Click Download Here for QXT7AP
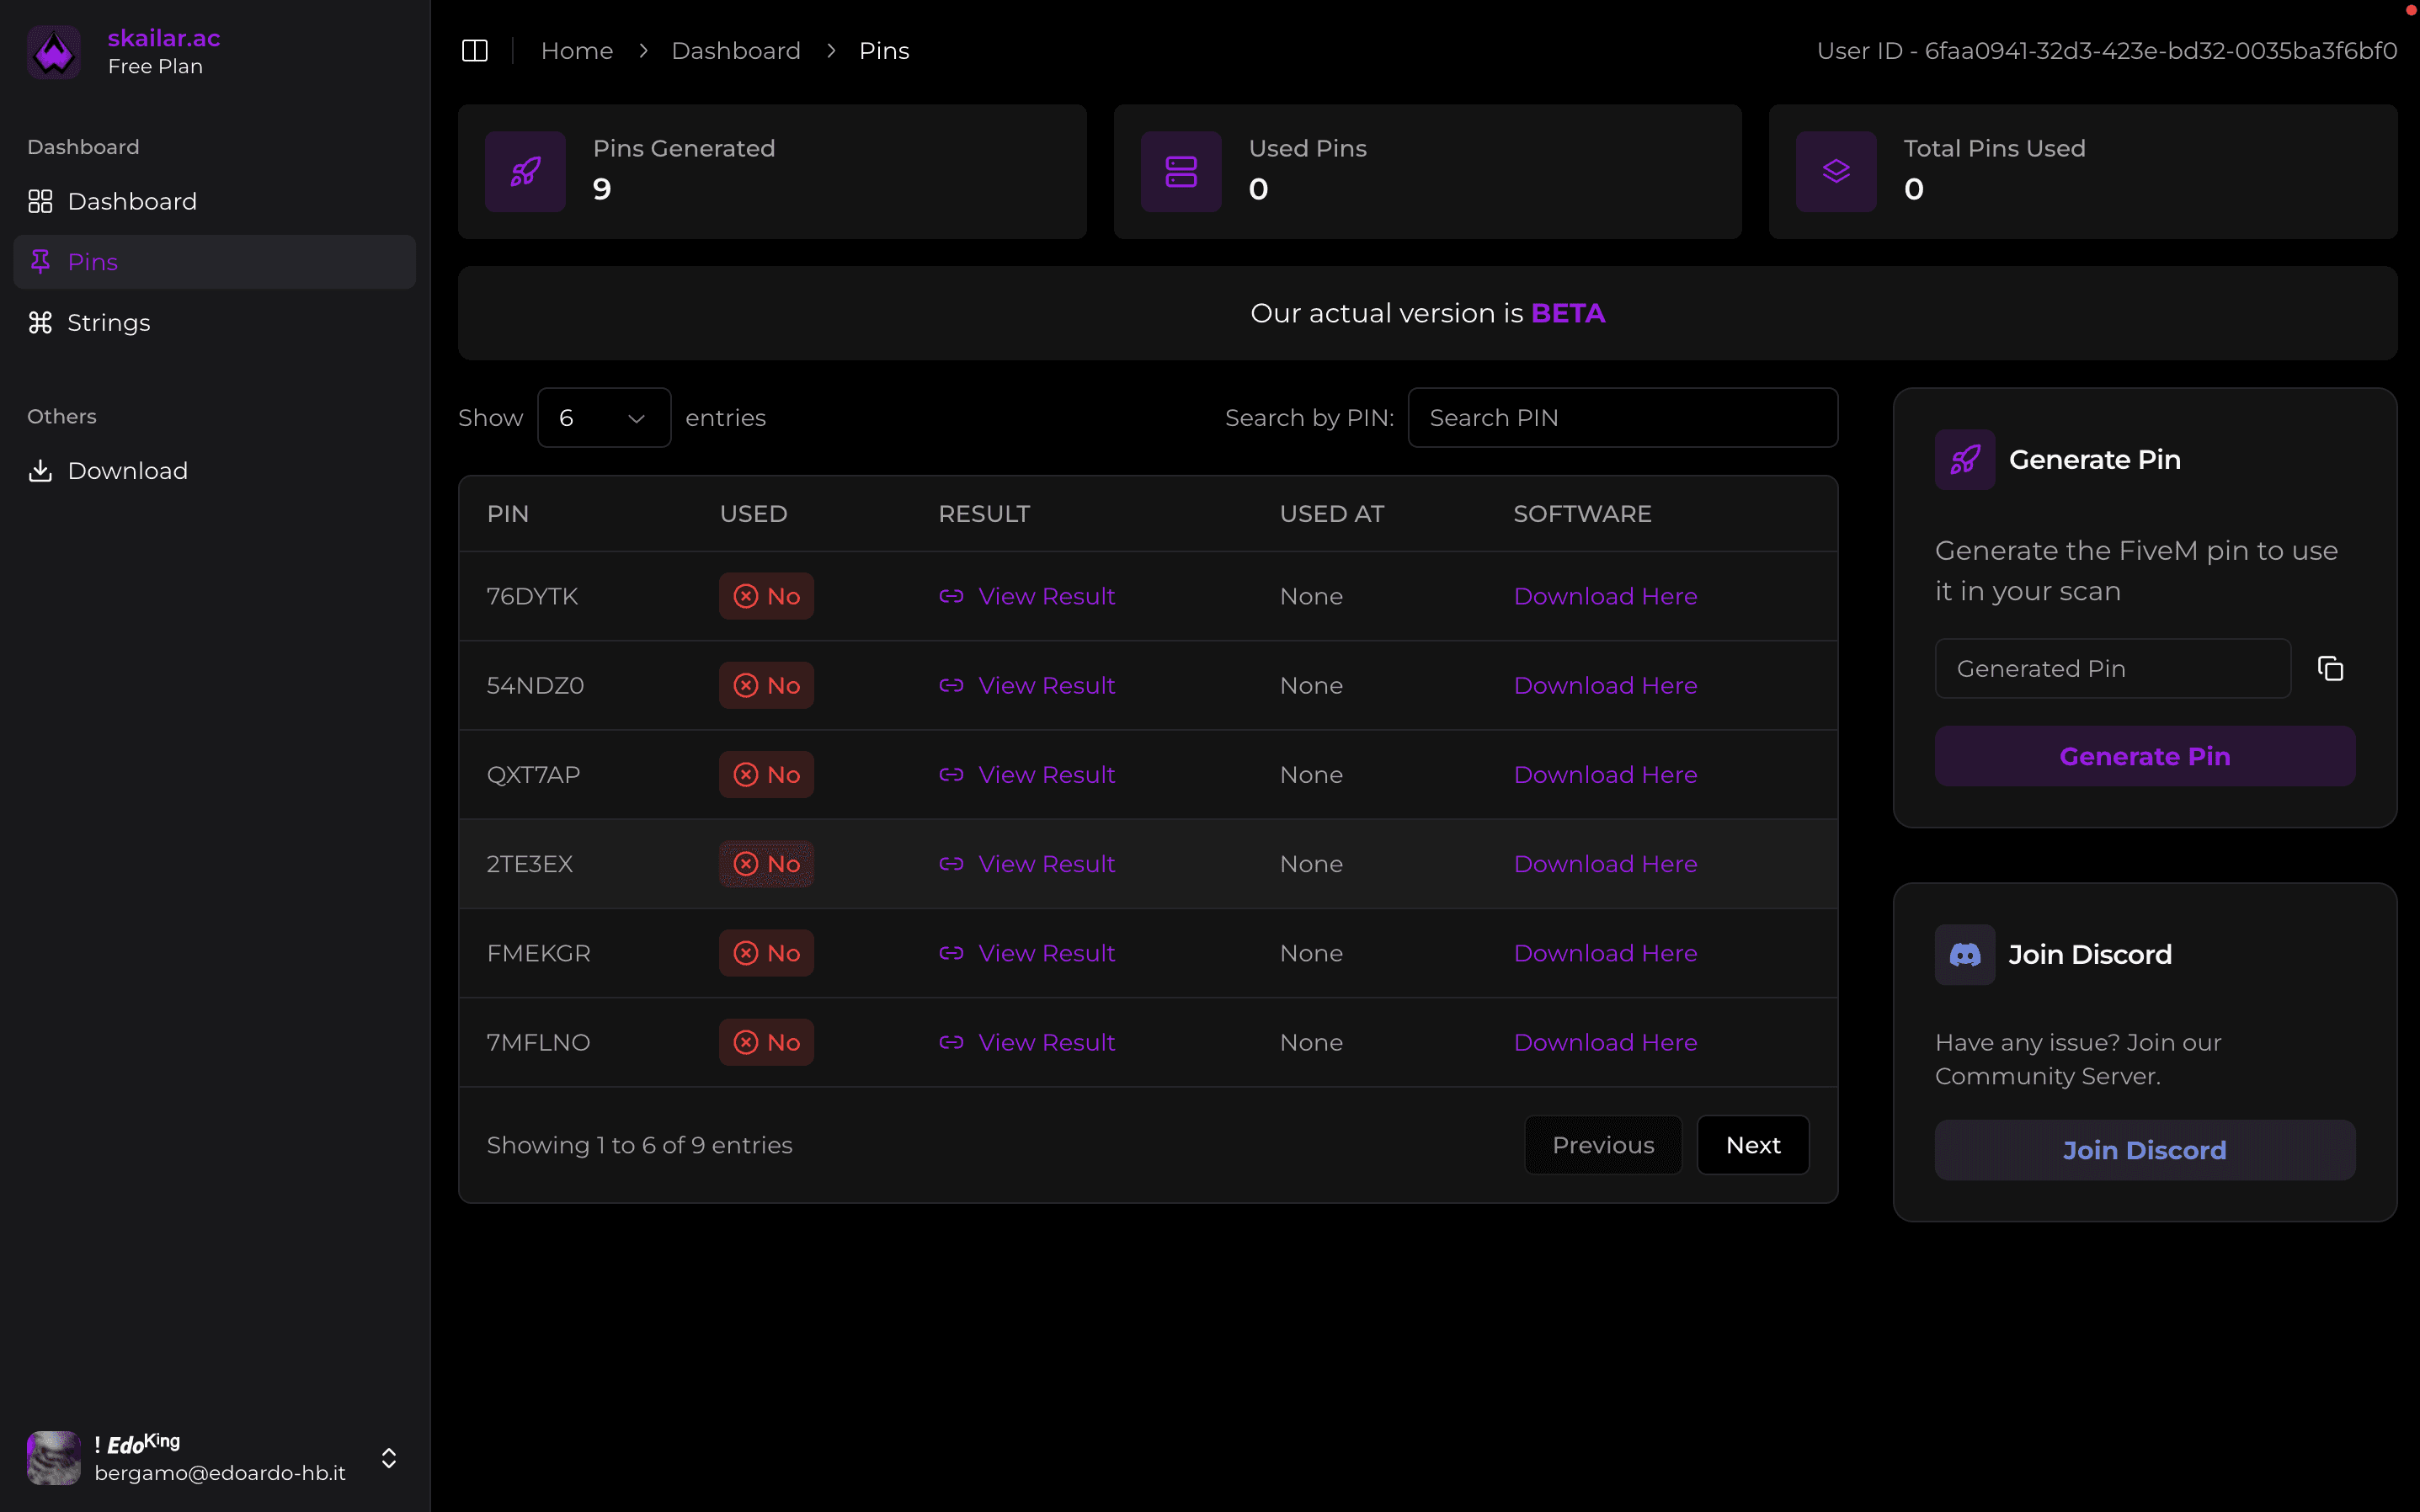 [x=1605, y=775]
